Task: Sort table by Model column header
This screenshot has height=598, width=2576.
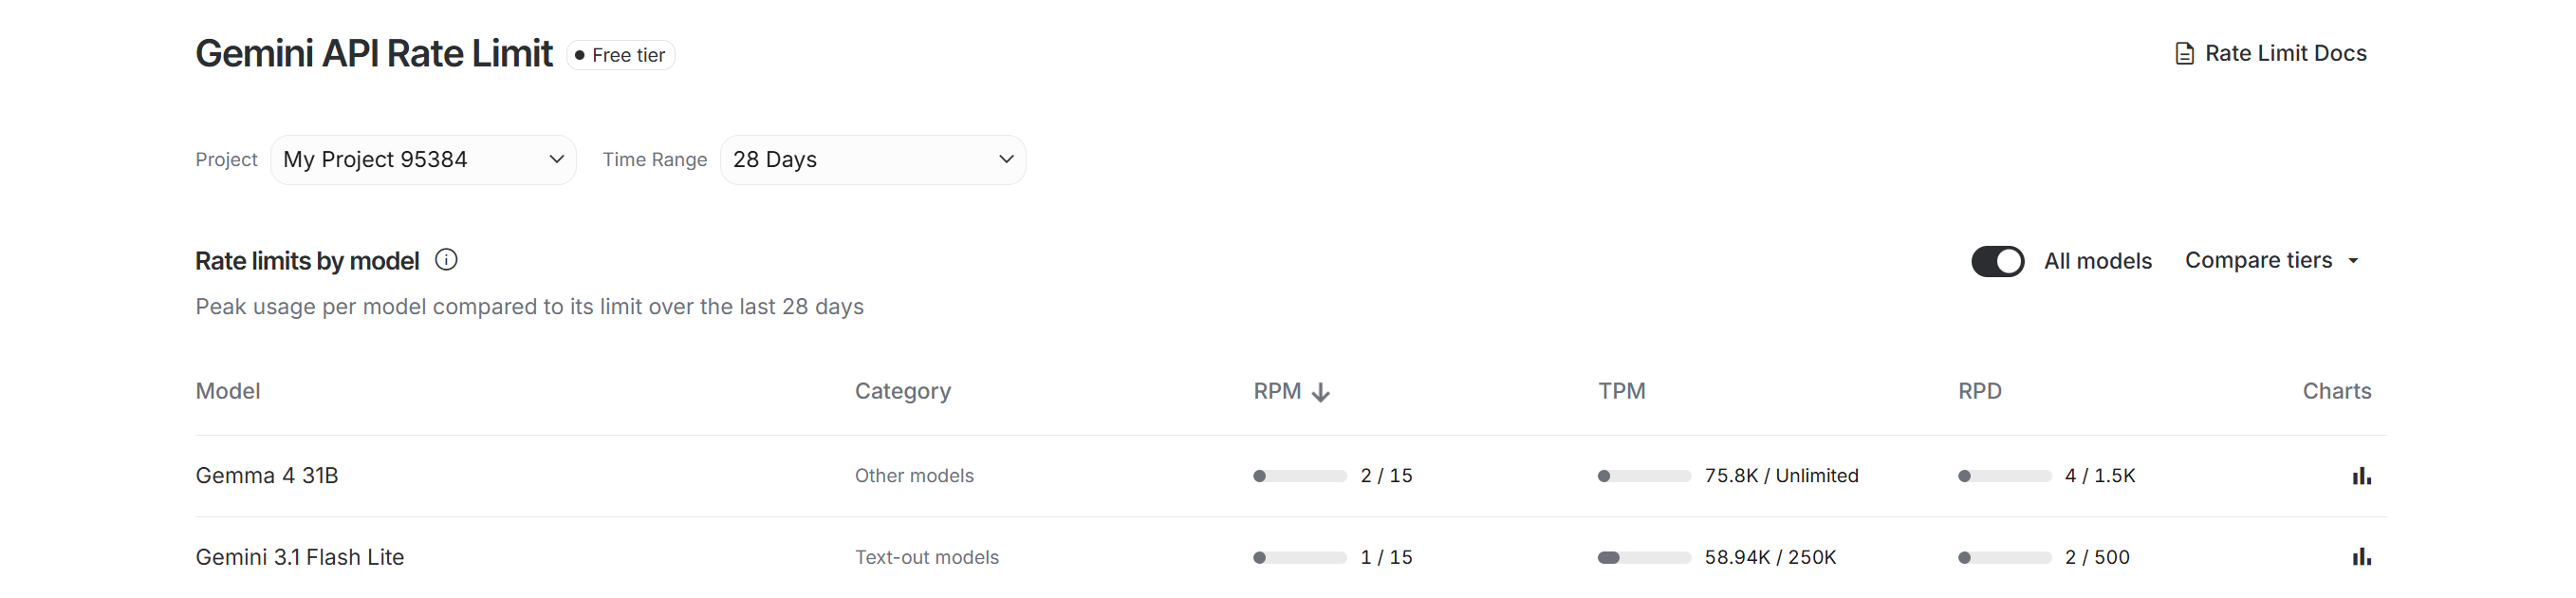Action: pyautogui.click(x=228, y=391)
